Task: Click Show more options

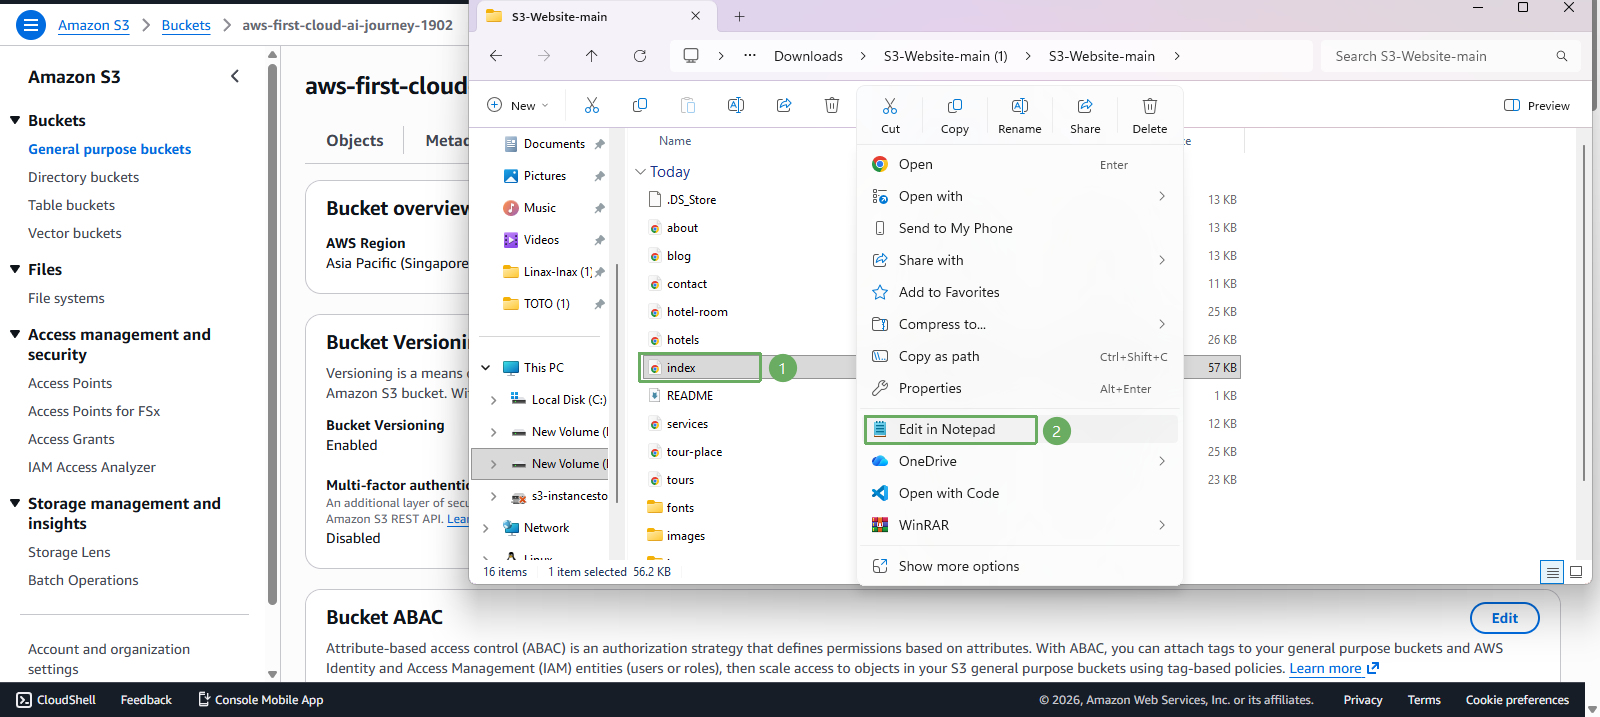Action: (x=1020, y=566)
